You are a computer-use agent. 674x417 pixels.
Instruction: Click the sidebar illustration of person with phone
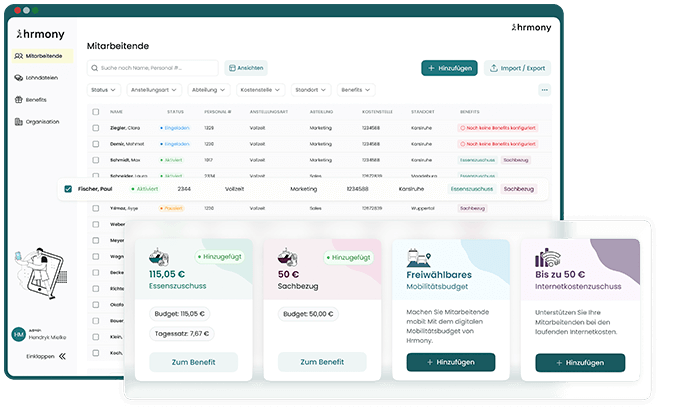pos(40,273)
